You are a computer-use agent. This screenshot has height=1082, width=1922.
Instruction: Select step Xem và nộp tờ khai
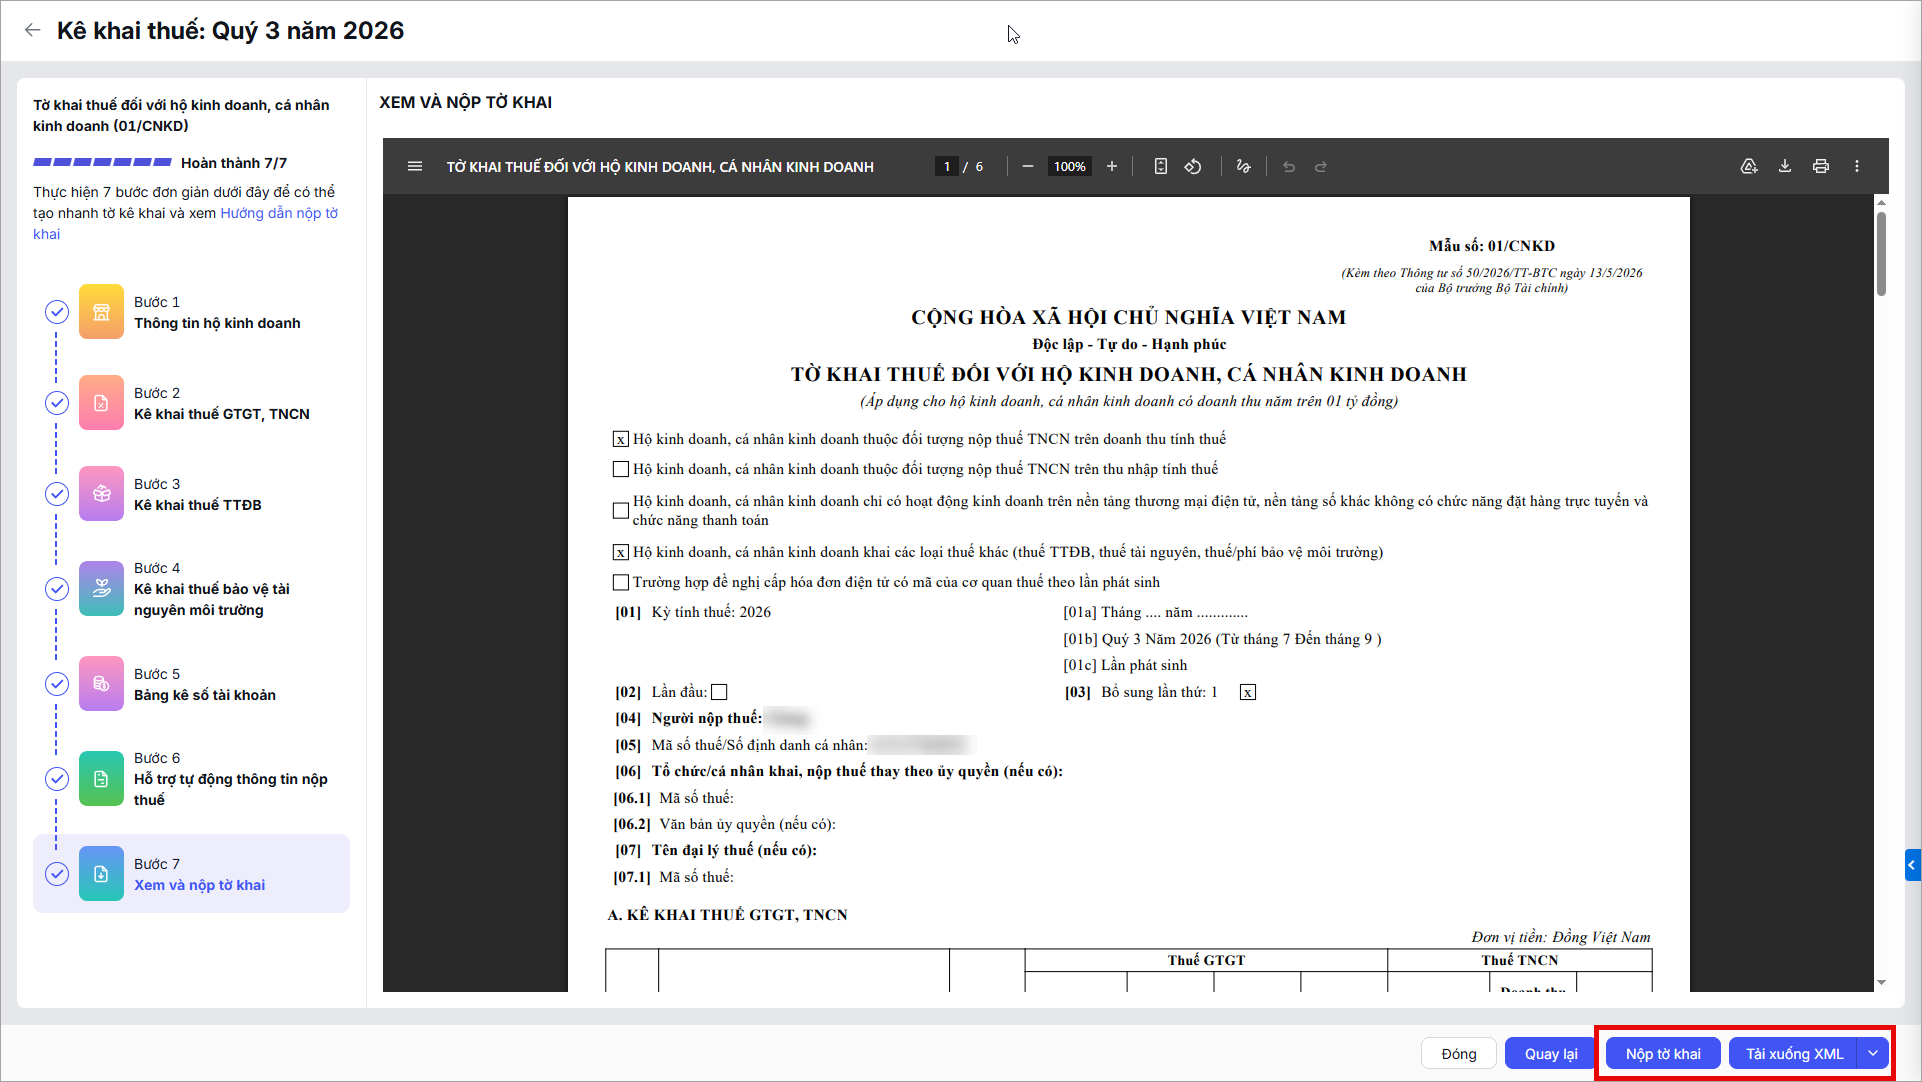coord(192,874)
